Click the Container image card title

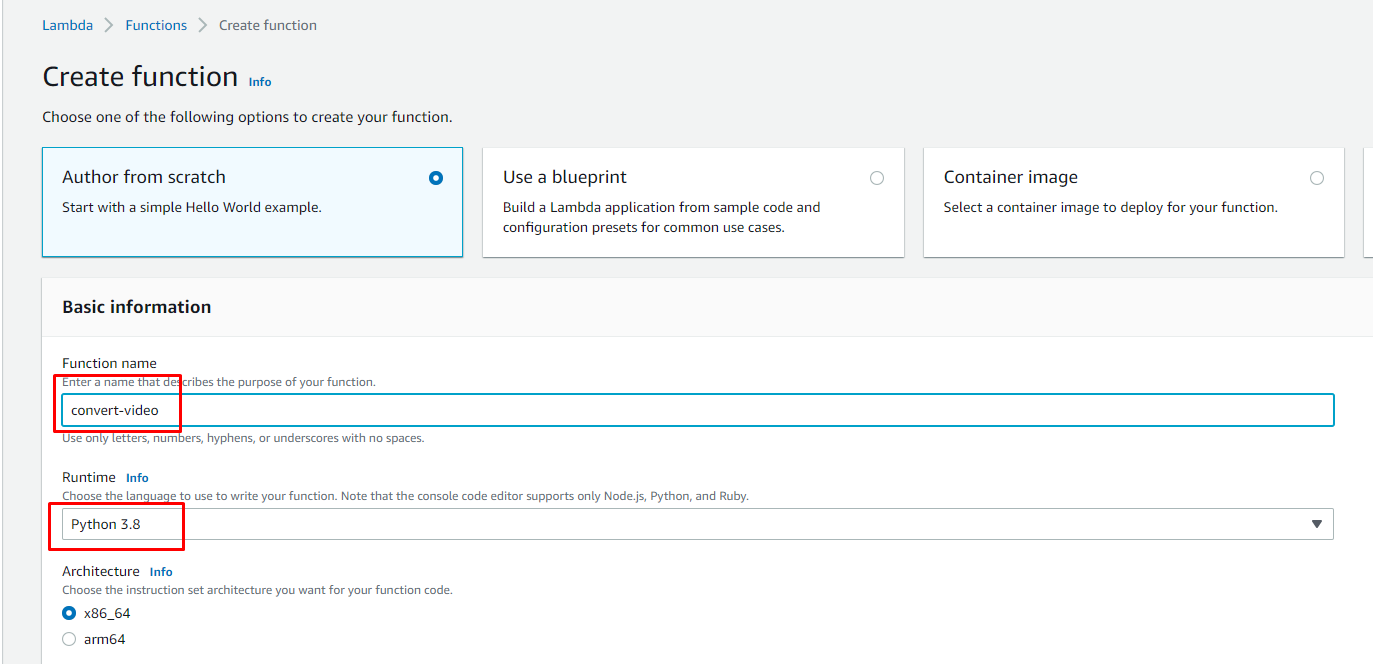(x=1011, y=177)
